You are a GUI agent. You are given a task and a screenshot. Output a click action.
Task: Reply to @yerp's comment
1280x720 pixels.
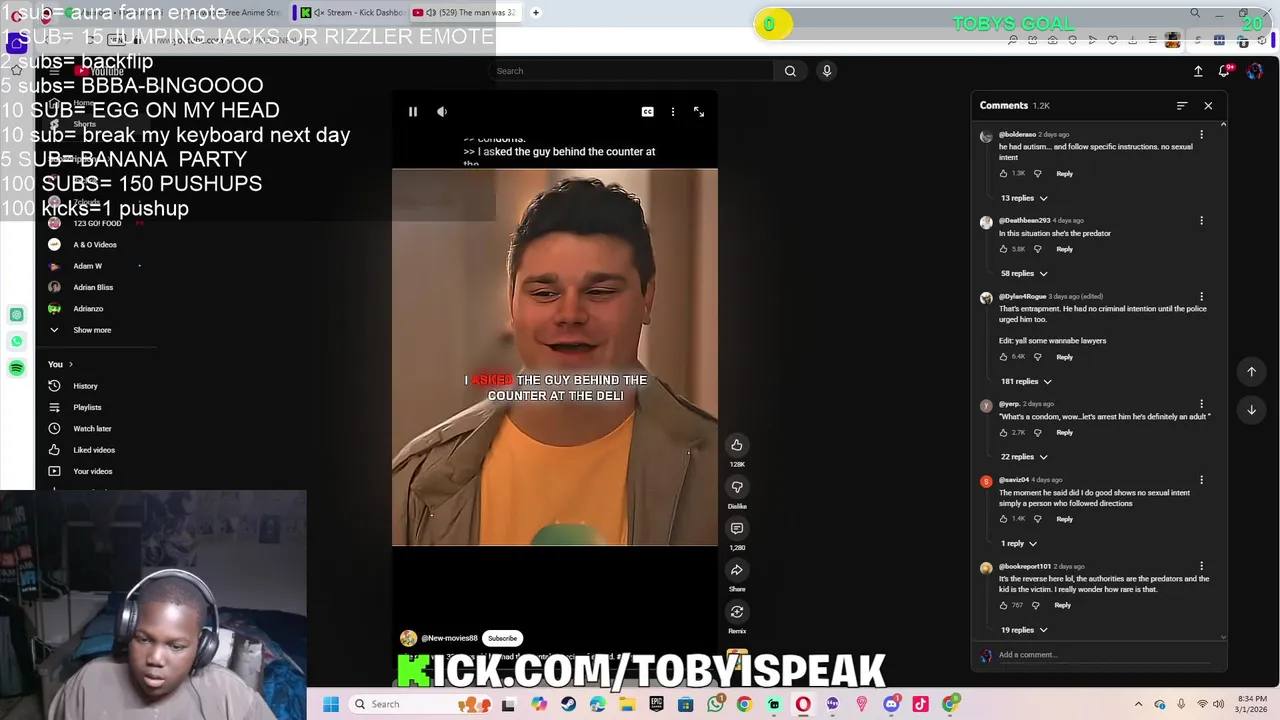coord(1064,433)
